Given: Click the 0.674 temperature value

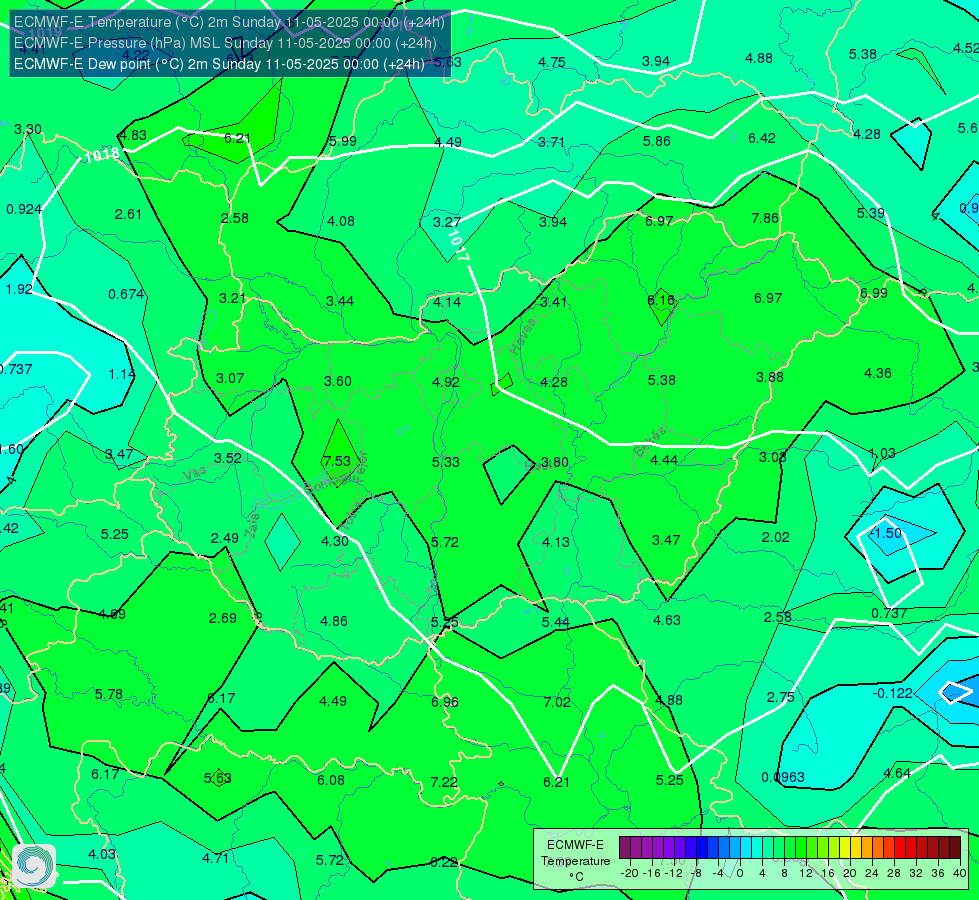Looking at the screenshot, I should 126,294.
